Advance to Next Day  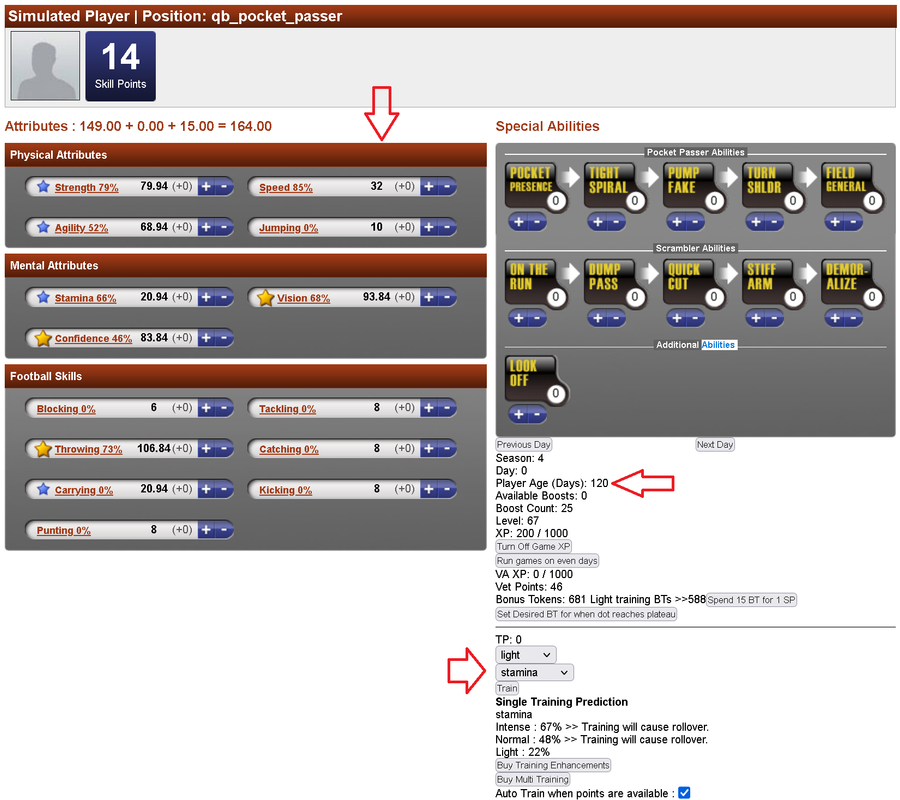pyautogui.click(x=715, y=445)
